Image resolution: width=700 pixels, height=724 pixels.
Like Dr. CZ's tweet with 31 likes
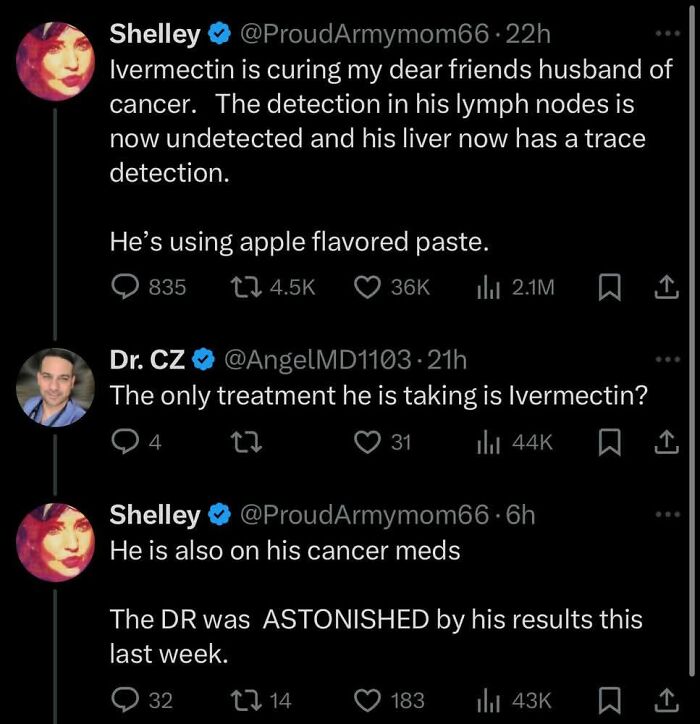pyautogui.click(x=369, y=442)
